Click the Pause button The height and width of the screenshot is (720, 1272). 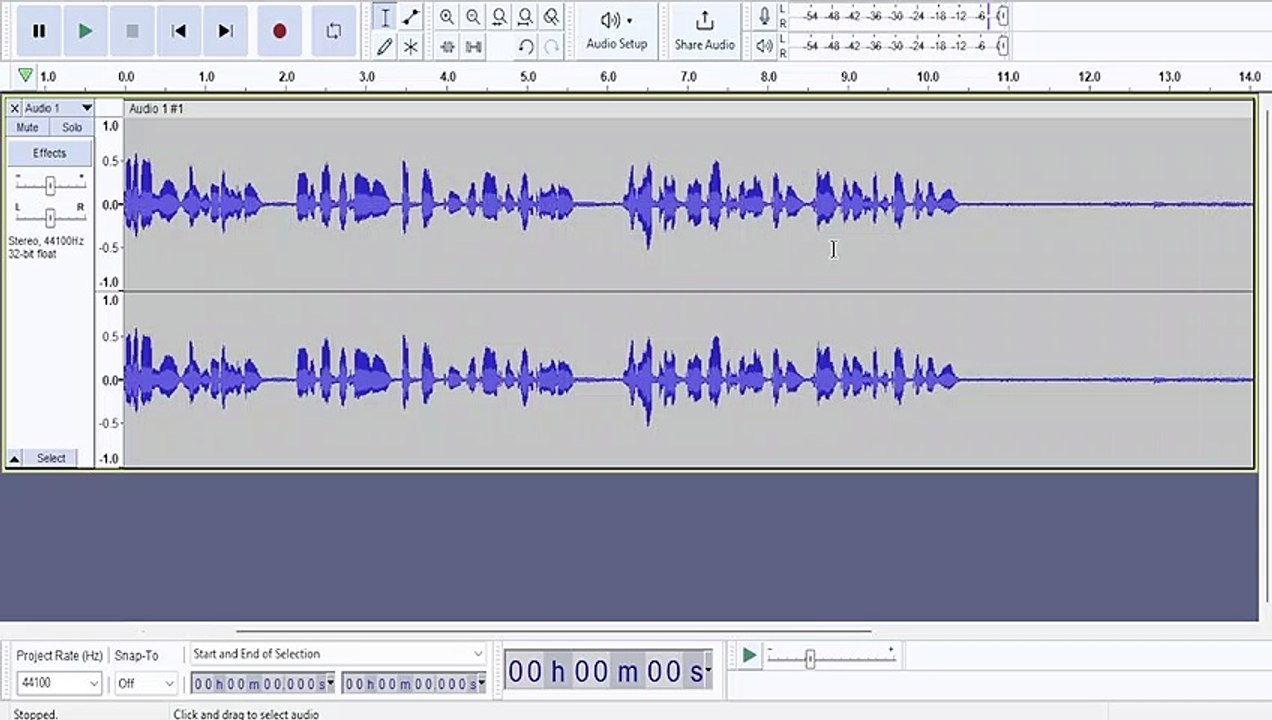click(38, 31)
